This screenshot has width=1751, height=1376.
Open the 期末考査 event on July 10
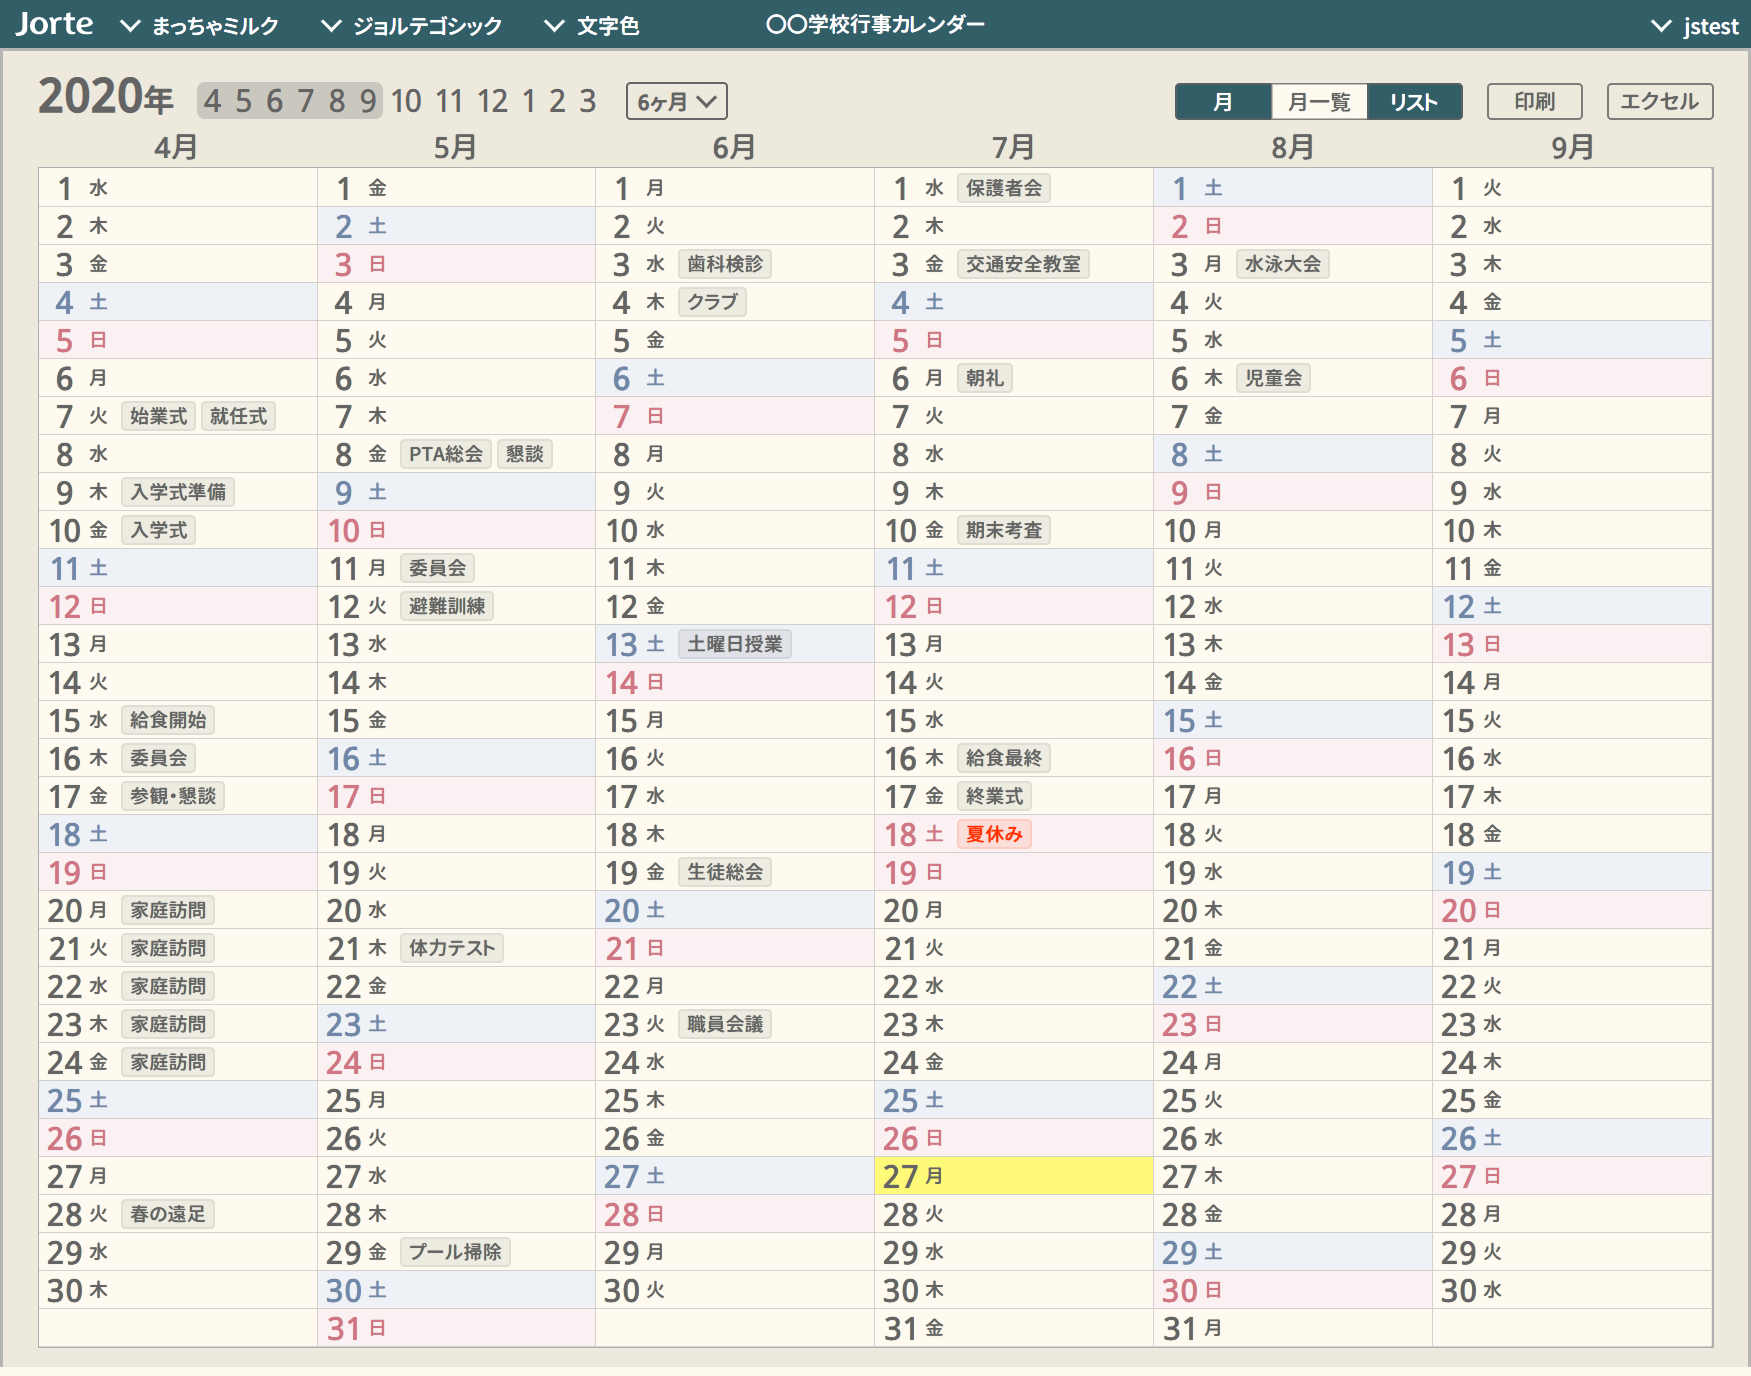tap(1004, 530)
